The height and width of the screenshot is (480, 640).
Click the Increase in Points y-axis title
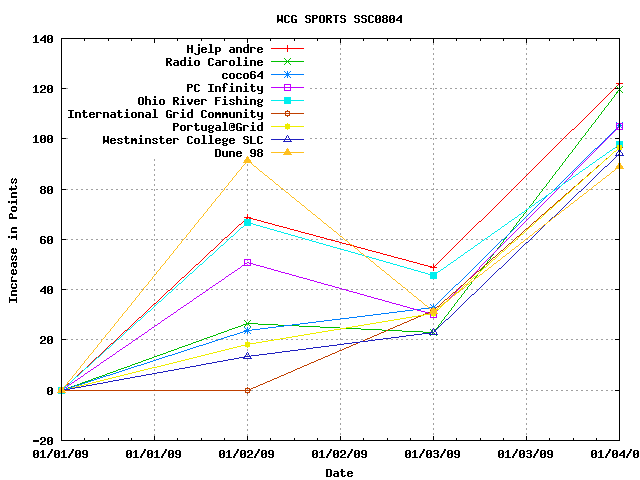[x=14, y=240]
